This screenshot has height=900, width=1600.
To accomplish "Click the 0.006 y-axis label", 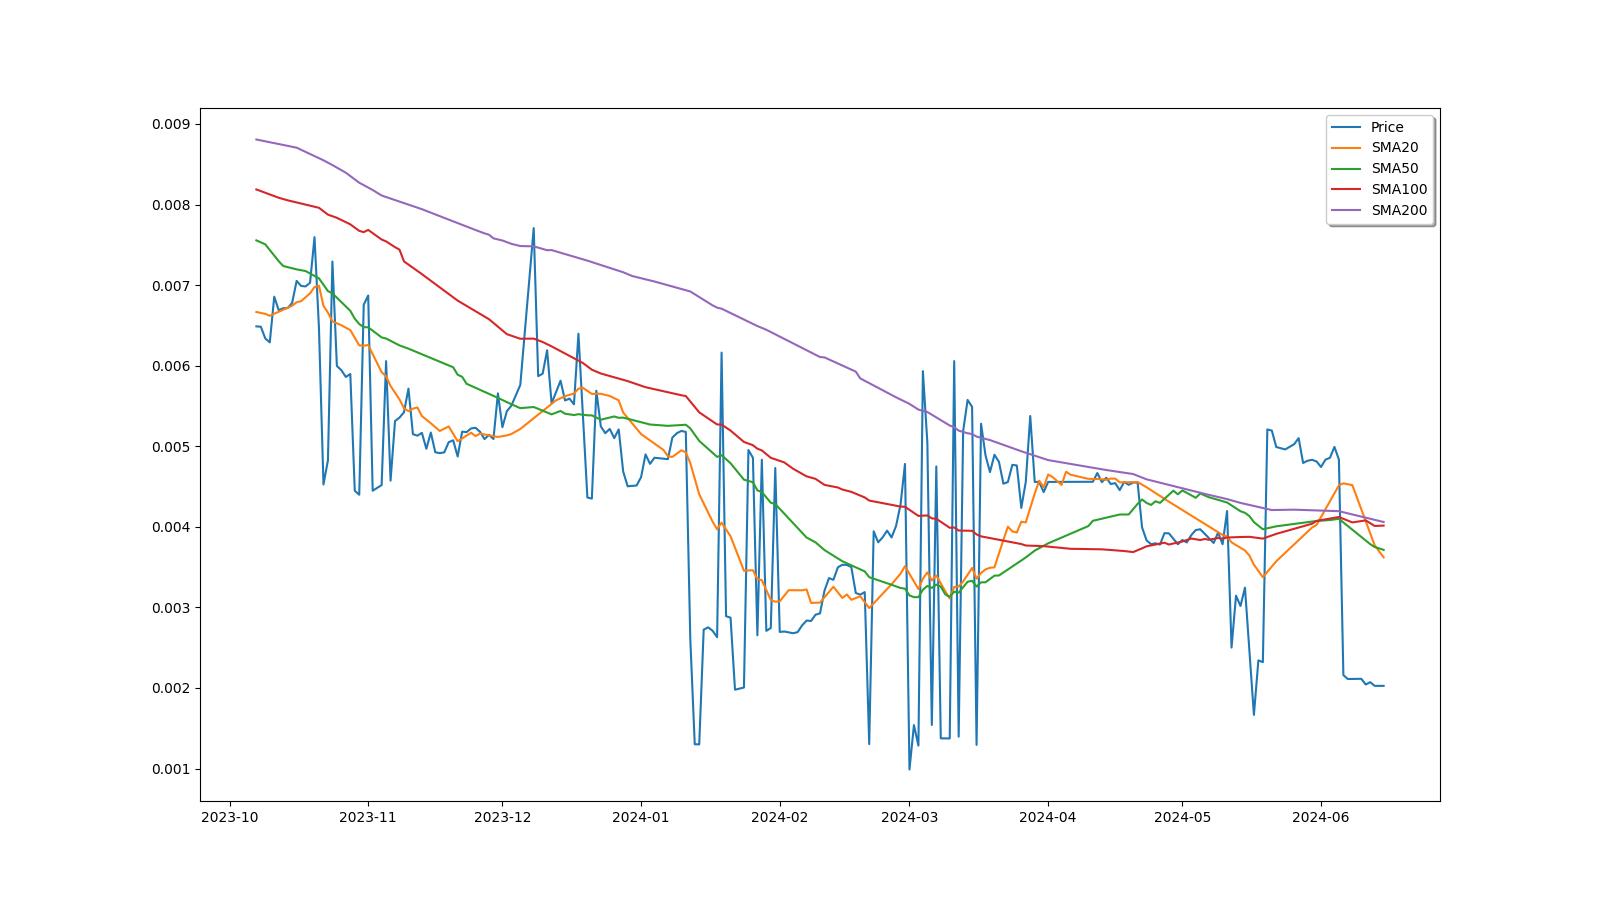I will pos(171,367).
